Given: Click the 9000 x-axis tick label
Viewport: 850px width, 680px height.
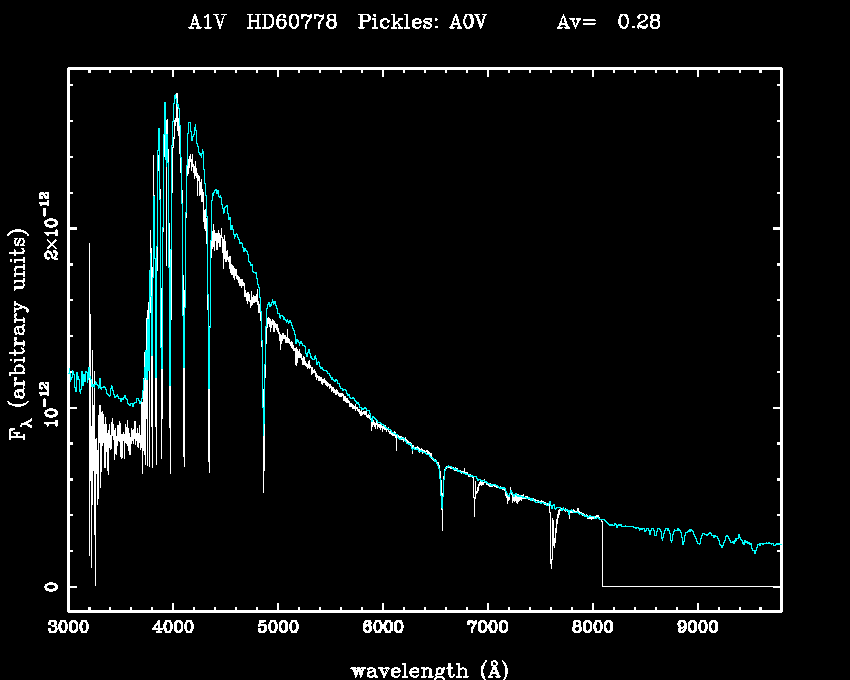Looking at the screenshot, I should click(x=697, y=627).
